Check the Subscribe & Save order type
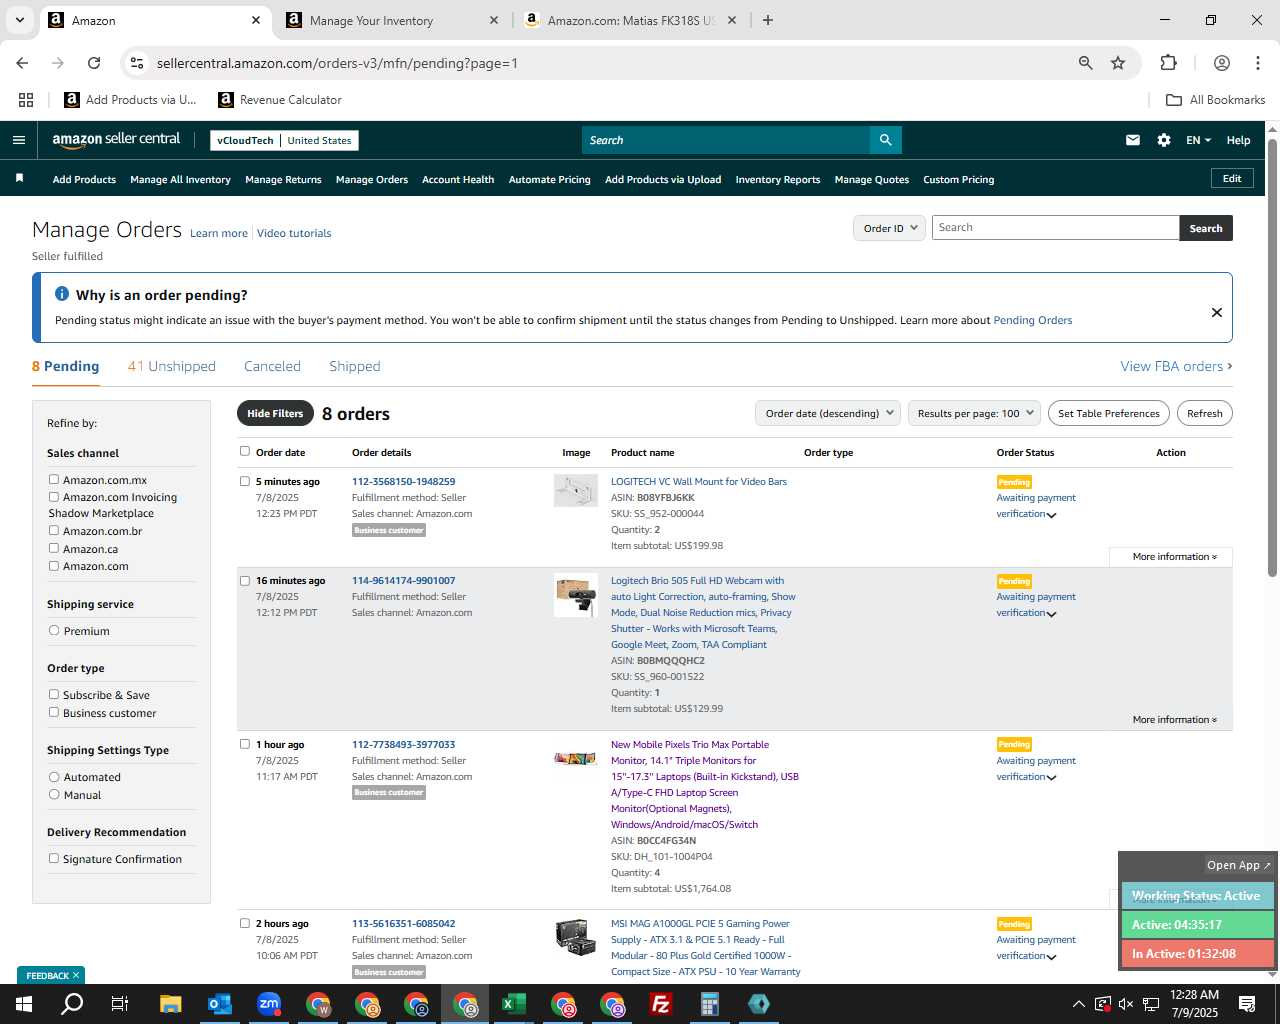1280x1024 pixels. pos(54,694)
